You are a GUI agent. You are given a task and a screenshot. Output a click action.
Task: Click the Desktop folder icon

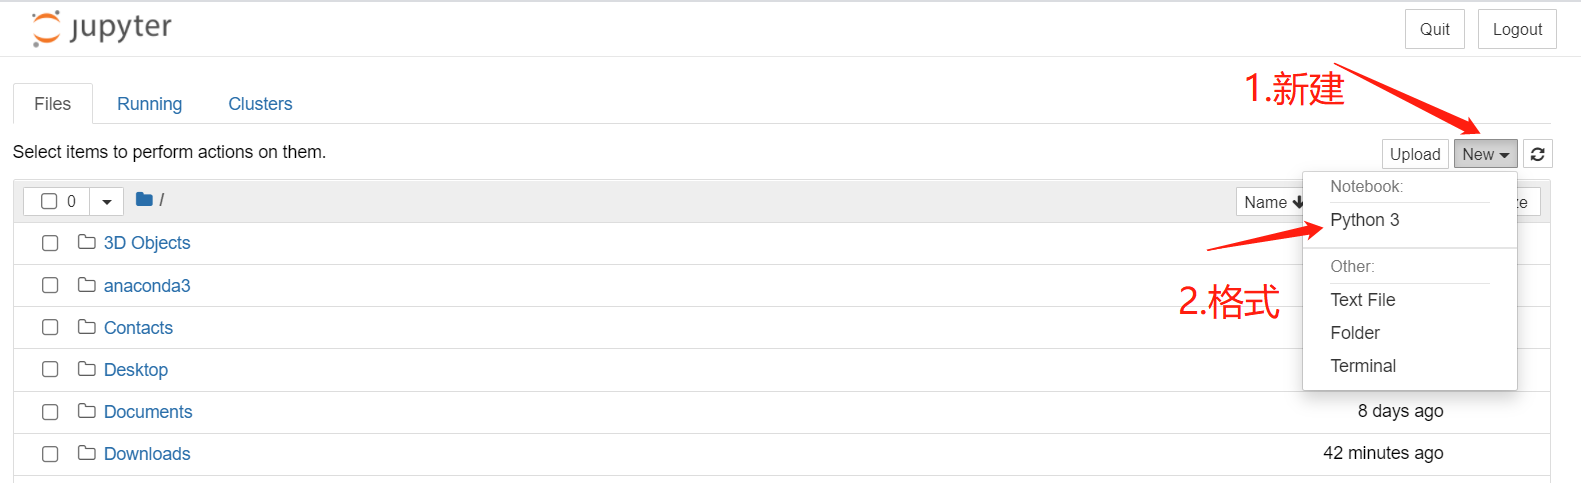pyautogui.click(x=87, y=369)
